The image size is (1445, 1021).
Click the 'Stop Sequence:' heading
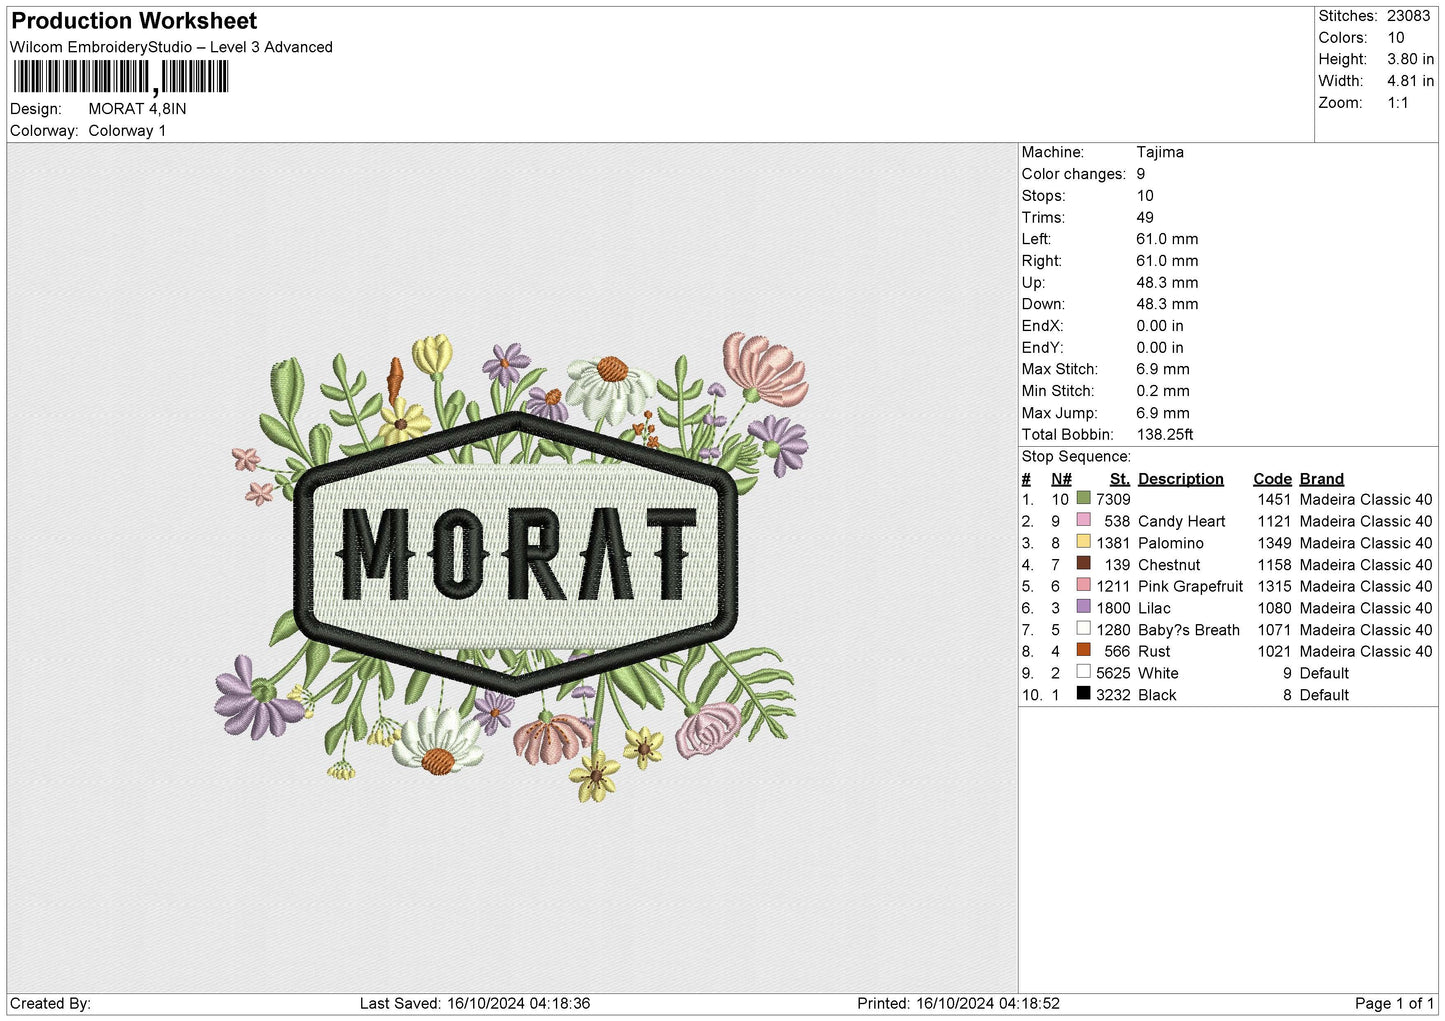(x=1076, y=456)
